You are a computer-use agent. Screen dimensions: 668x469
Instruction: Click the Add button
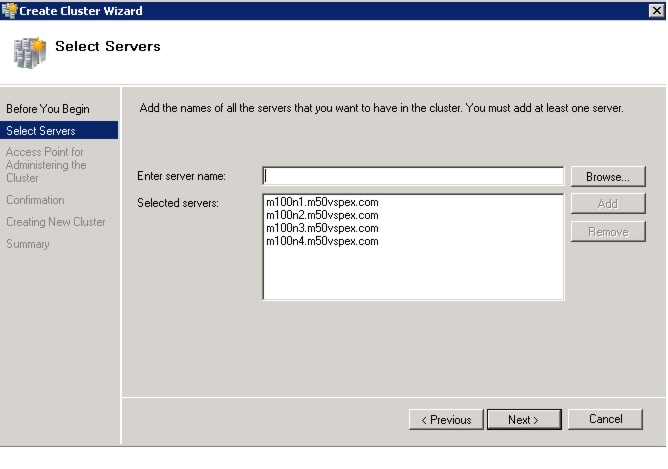[x=608, y=204]
